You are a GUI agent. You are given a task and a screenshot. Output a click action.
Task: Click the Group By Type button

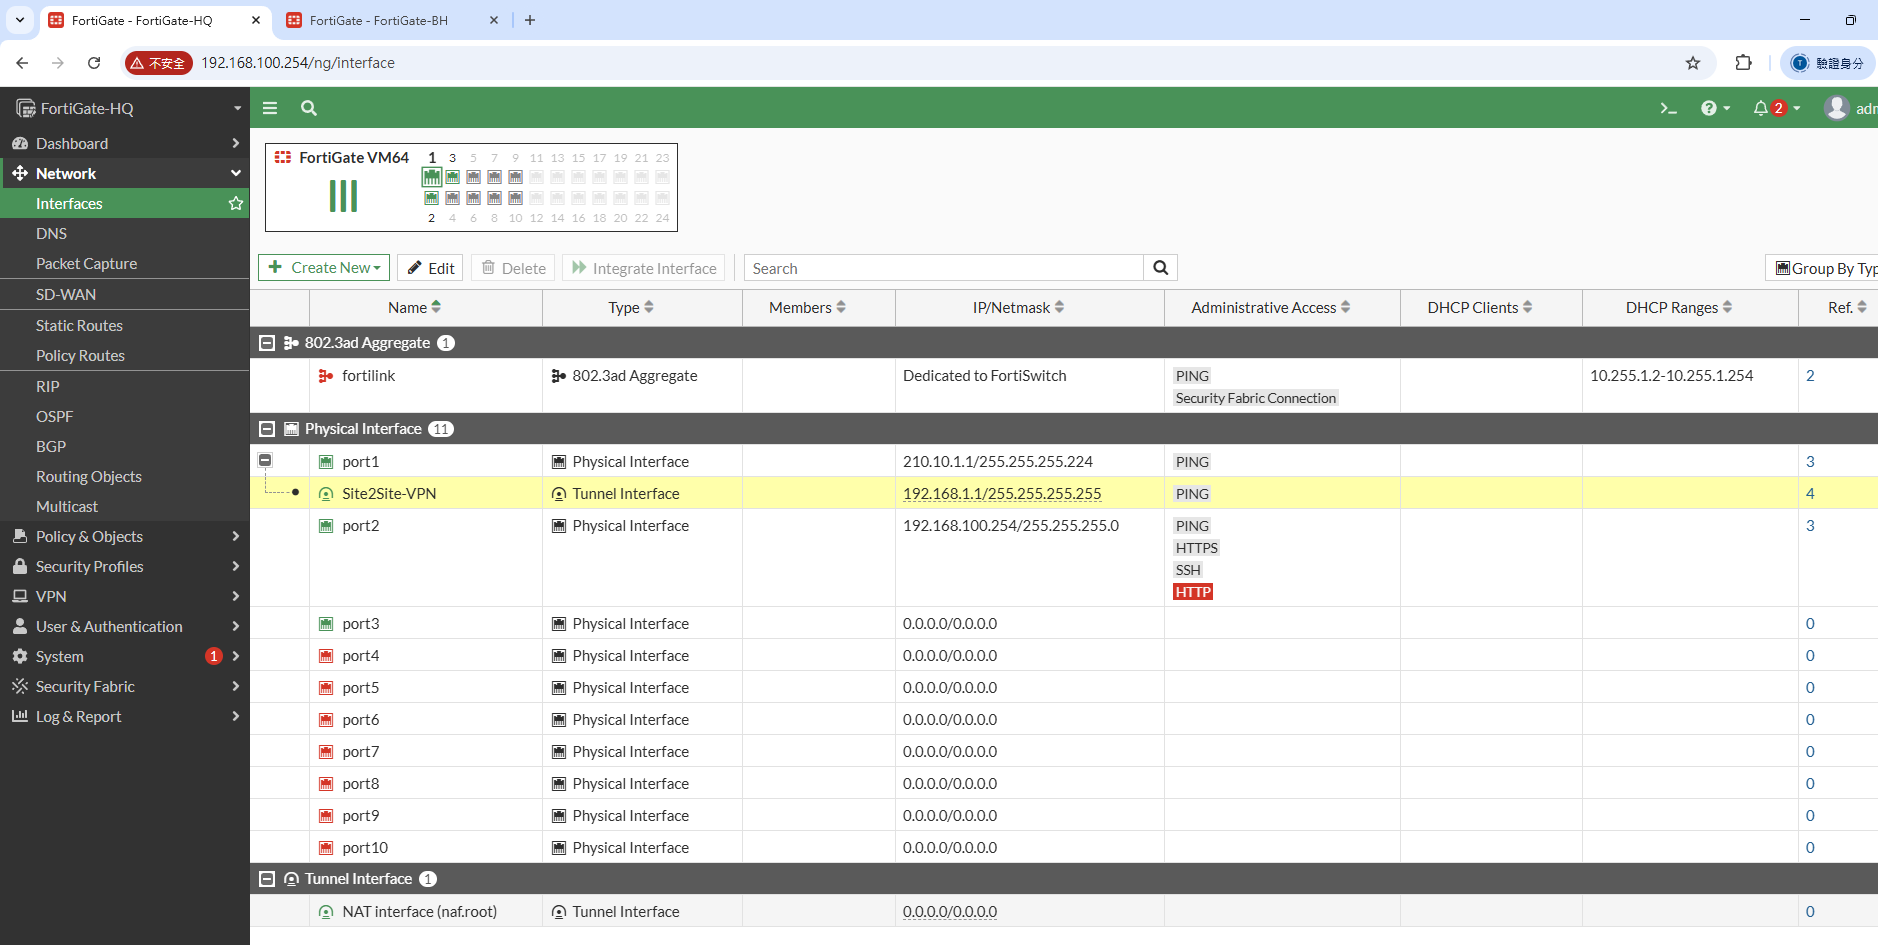pos(1822,268)
